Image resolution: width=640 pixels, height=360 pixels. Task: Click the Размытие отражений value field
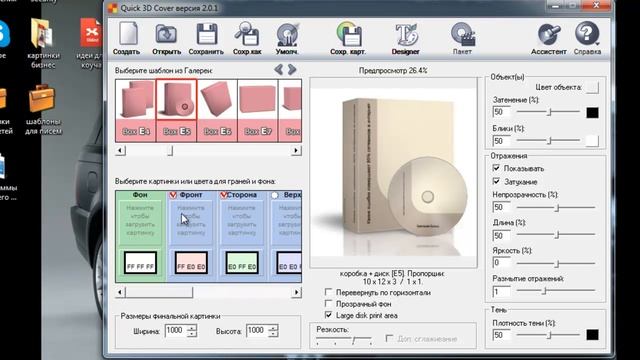pos(502,291)
